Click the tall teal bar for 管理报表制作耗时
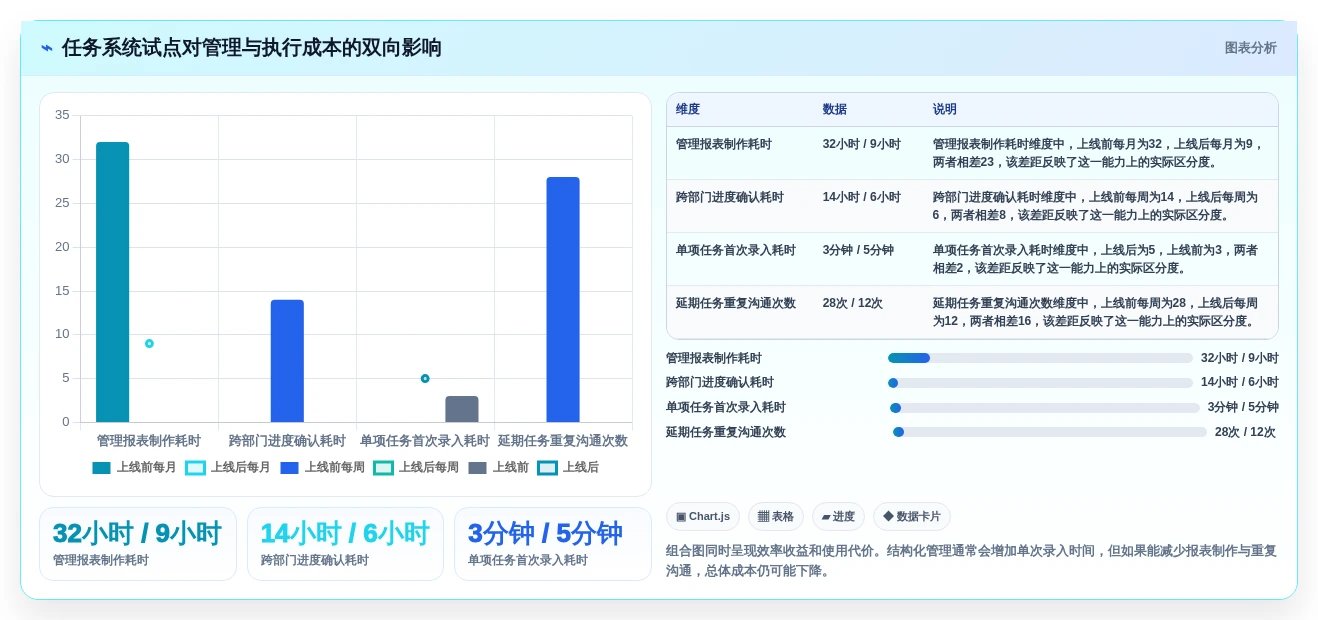The image size is (1318, 620). pyautogui.click(x=112, y=282)
